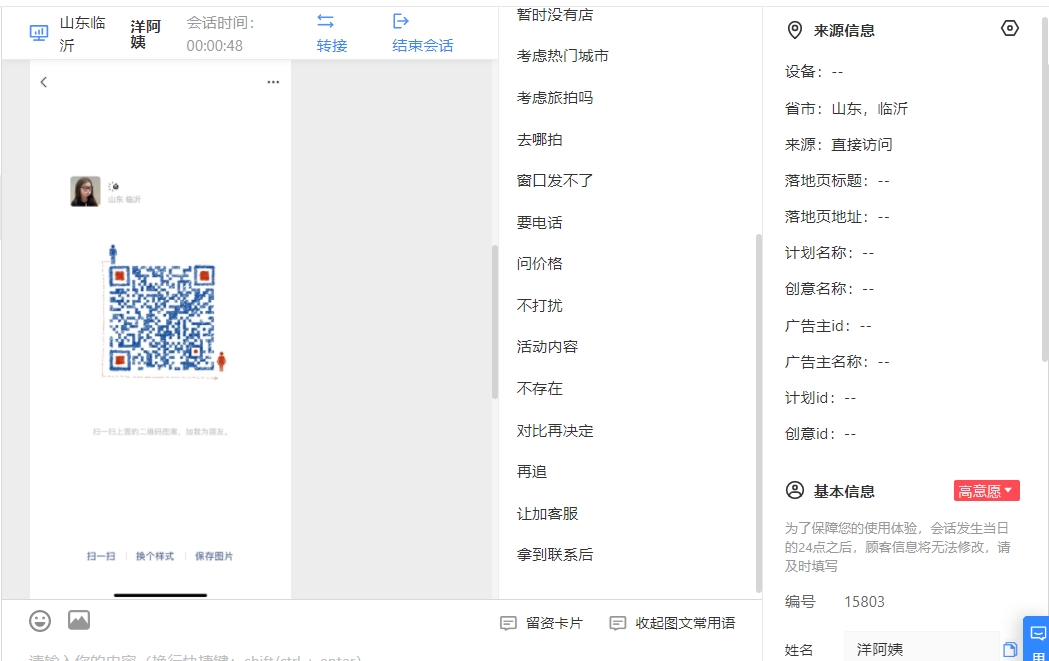Click the avatar photo in chat image
The height and width of the screenshot is (661, 1049).
(85, 191)
